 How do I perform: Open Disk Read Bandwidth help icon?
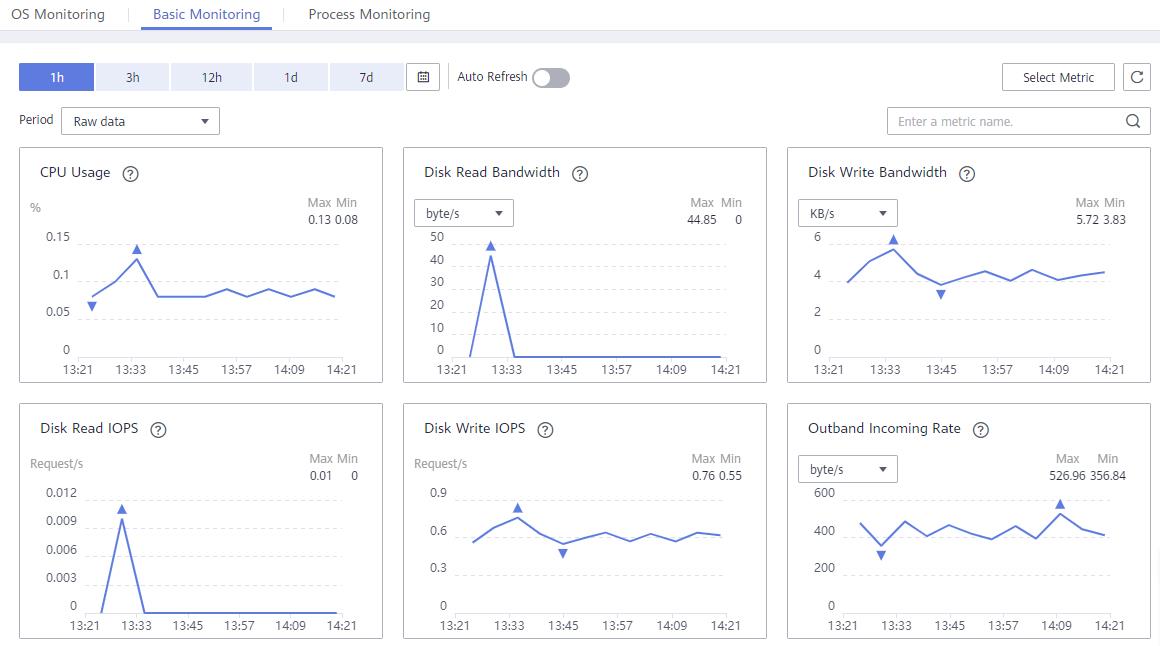(x=580, y=174)
